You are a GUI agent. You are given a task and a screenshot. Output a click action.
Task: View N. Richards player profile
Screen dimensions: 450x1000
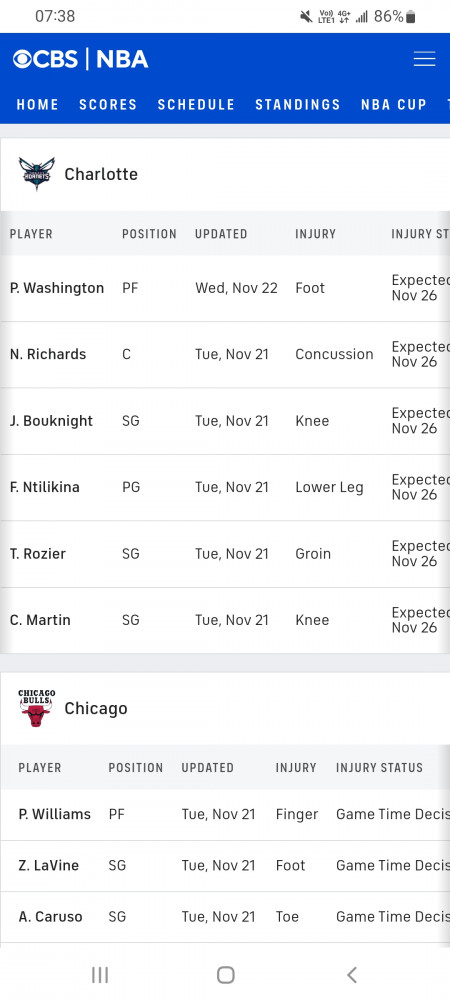click(x=48, y=355)
